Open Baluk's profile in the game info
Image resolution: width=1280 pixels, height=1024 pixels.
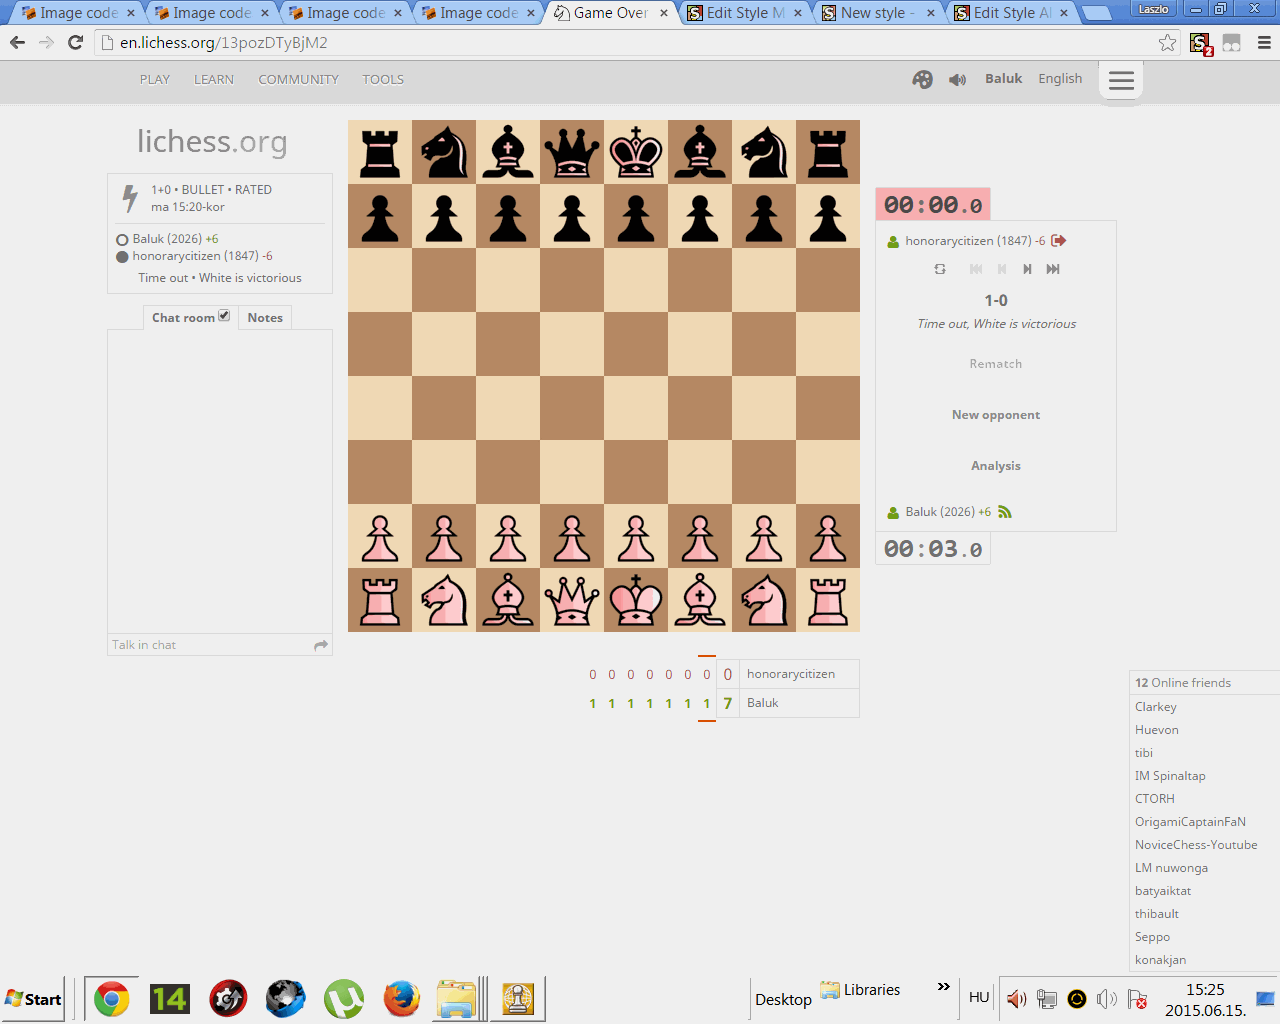point(175,239)
